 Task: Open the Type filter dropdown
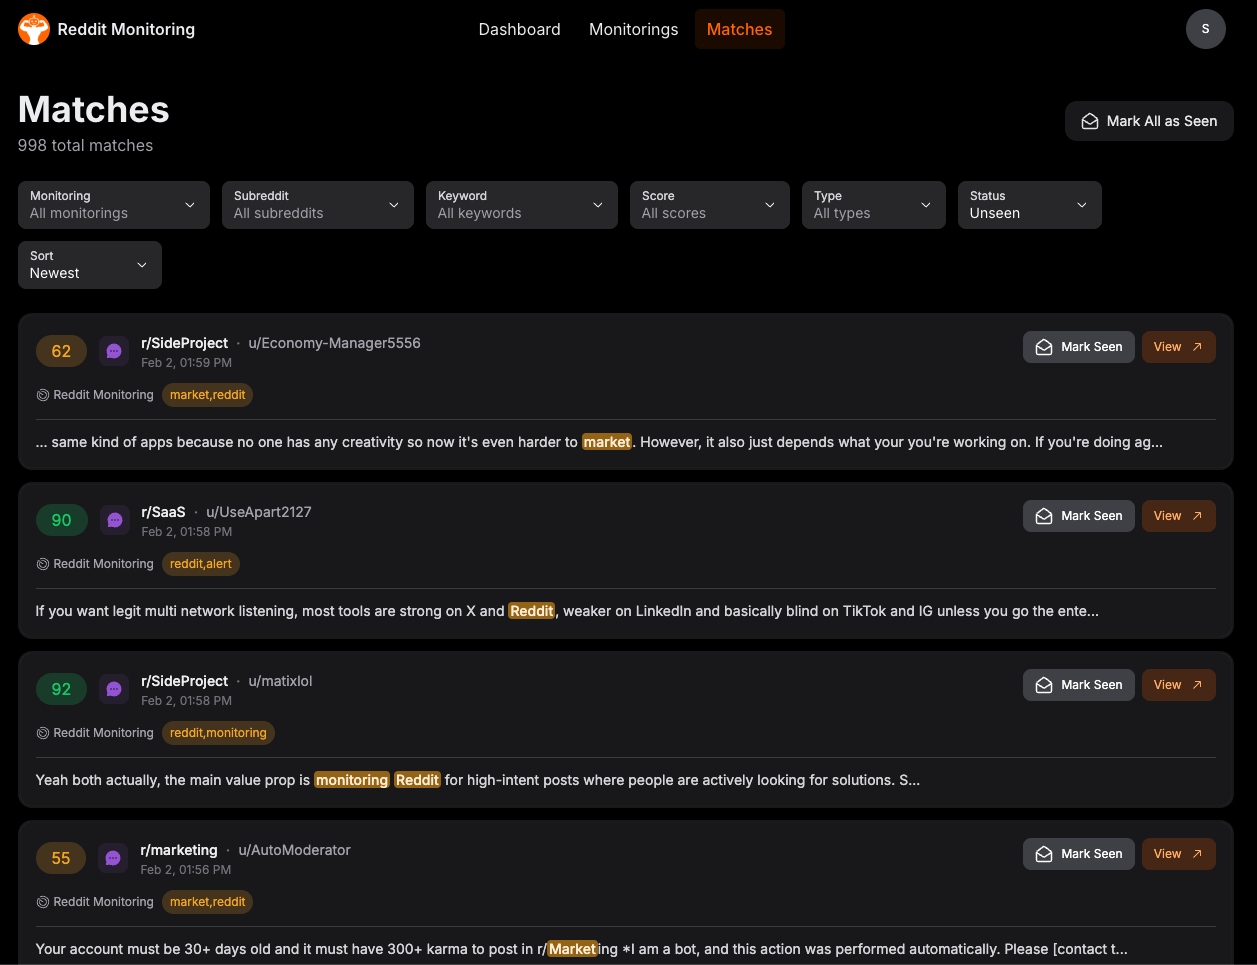click(873, 205)
